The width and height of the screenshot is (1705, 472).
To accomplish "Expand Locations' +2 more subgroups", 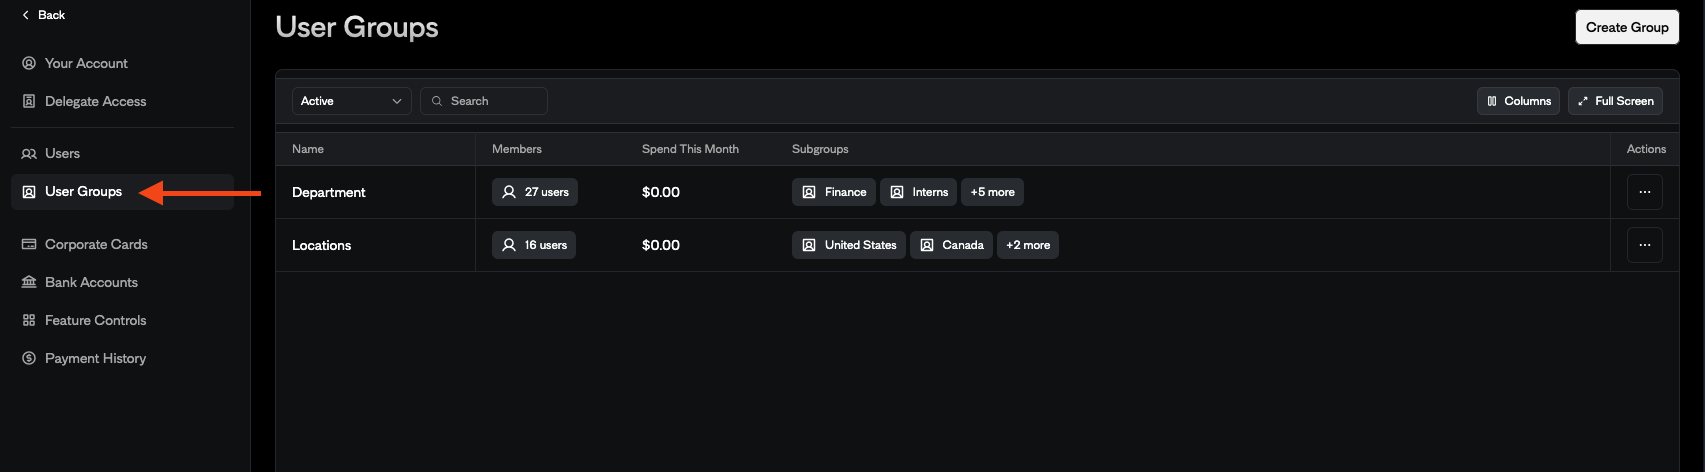I will [x=1028, y=245].
